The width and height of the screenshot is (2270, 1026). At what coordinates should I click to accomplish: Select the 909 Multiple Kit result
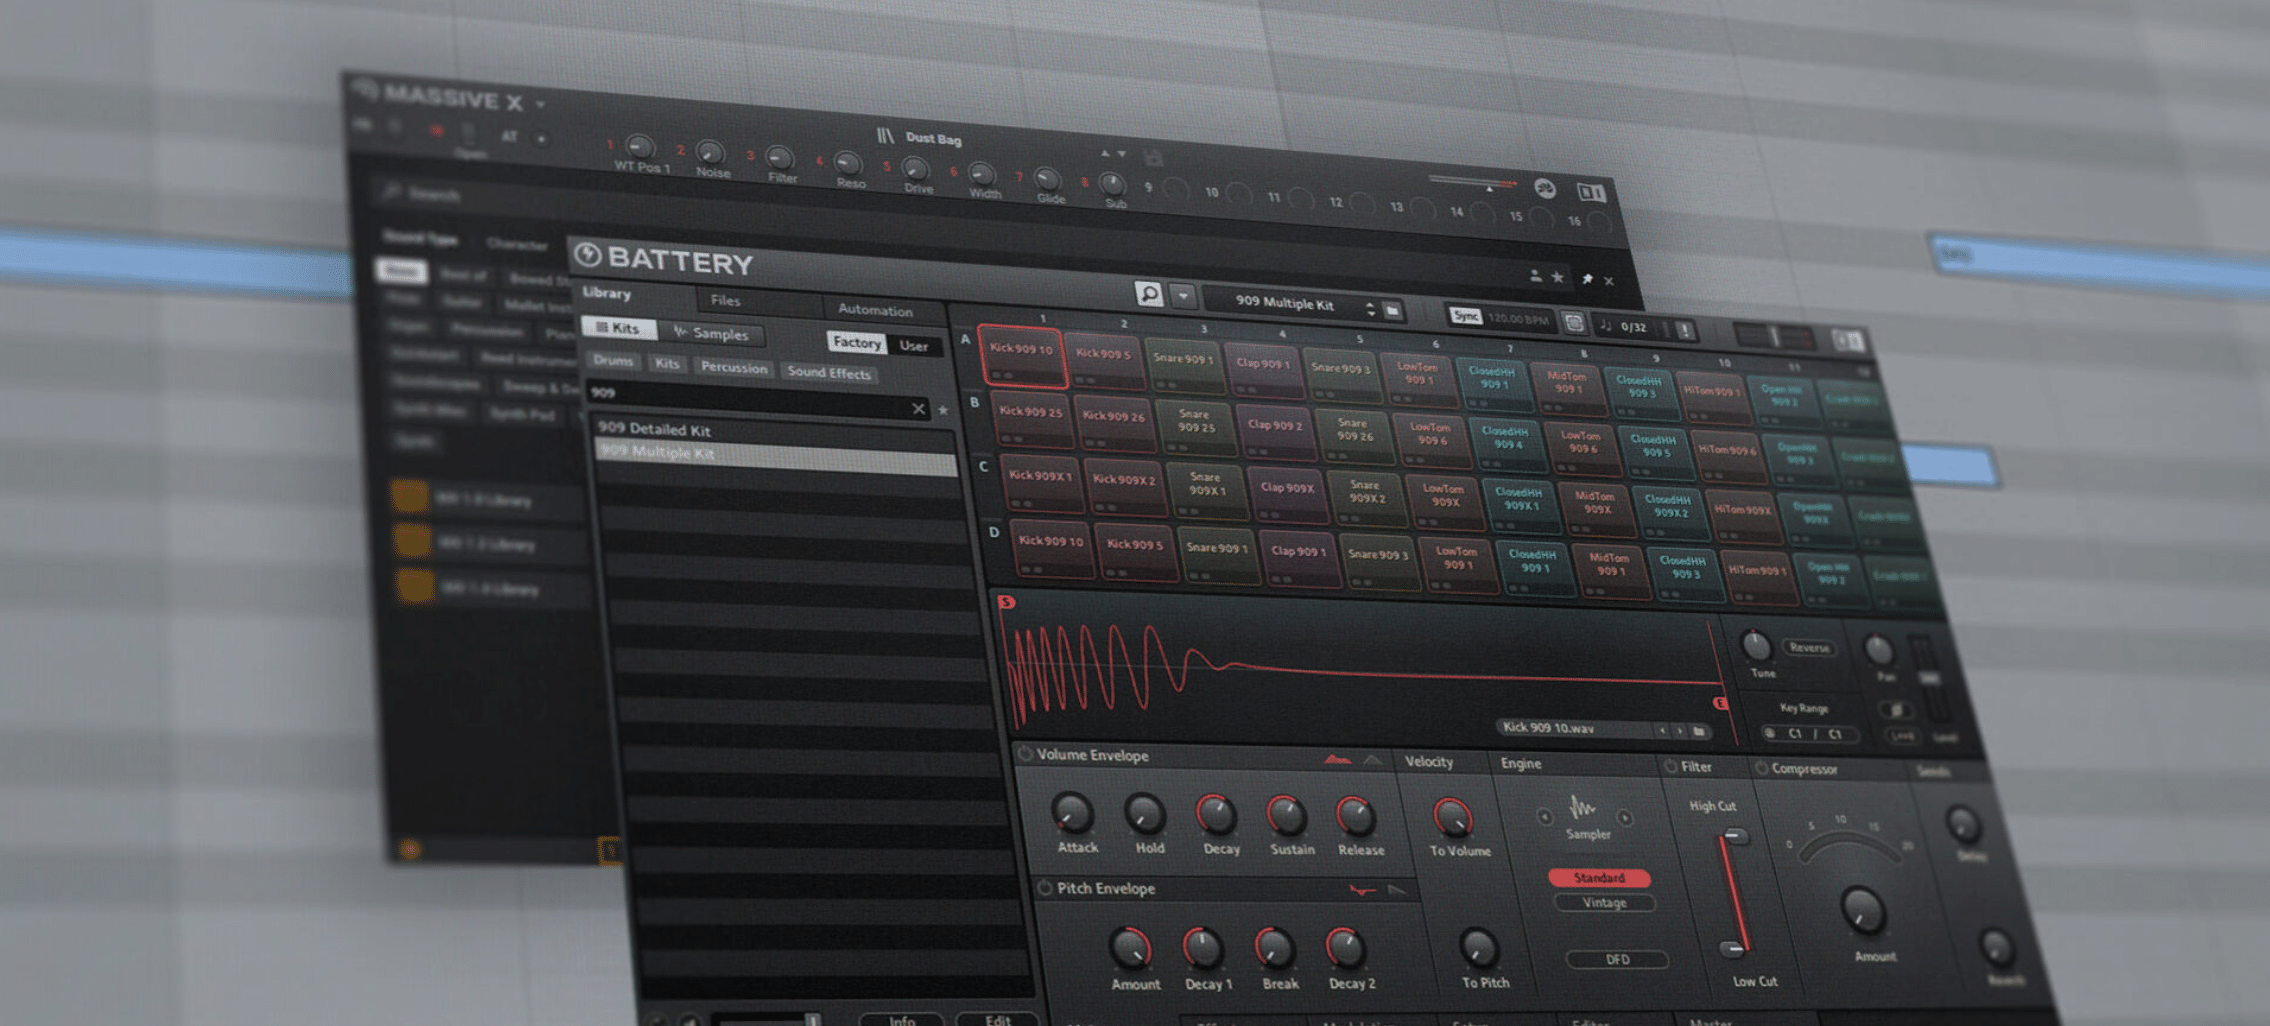775,455
